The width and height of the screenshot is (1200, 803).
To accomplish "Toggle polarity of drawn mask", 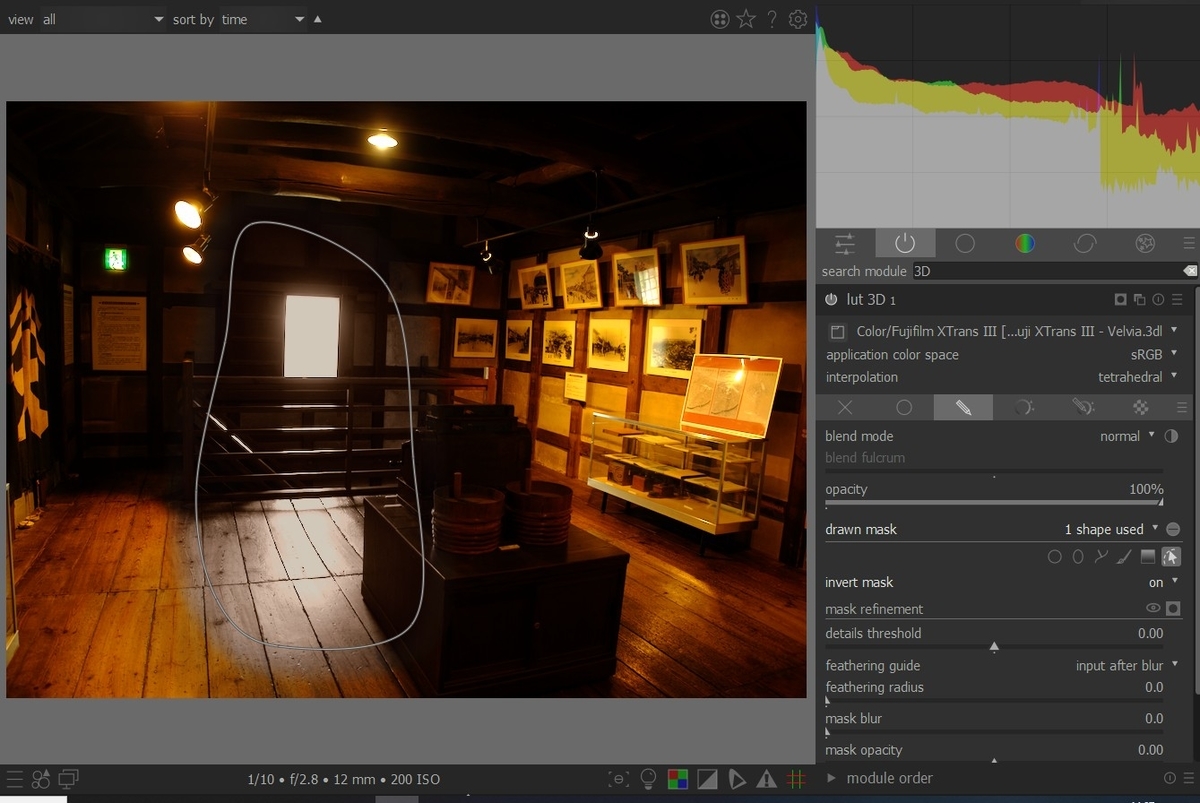I will click(1173, 529).
